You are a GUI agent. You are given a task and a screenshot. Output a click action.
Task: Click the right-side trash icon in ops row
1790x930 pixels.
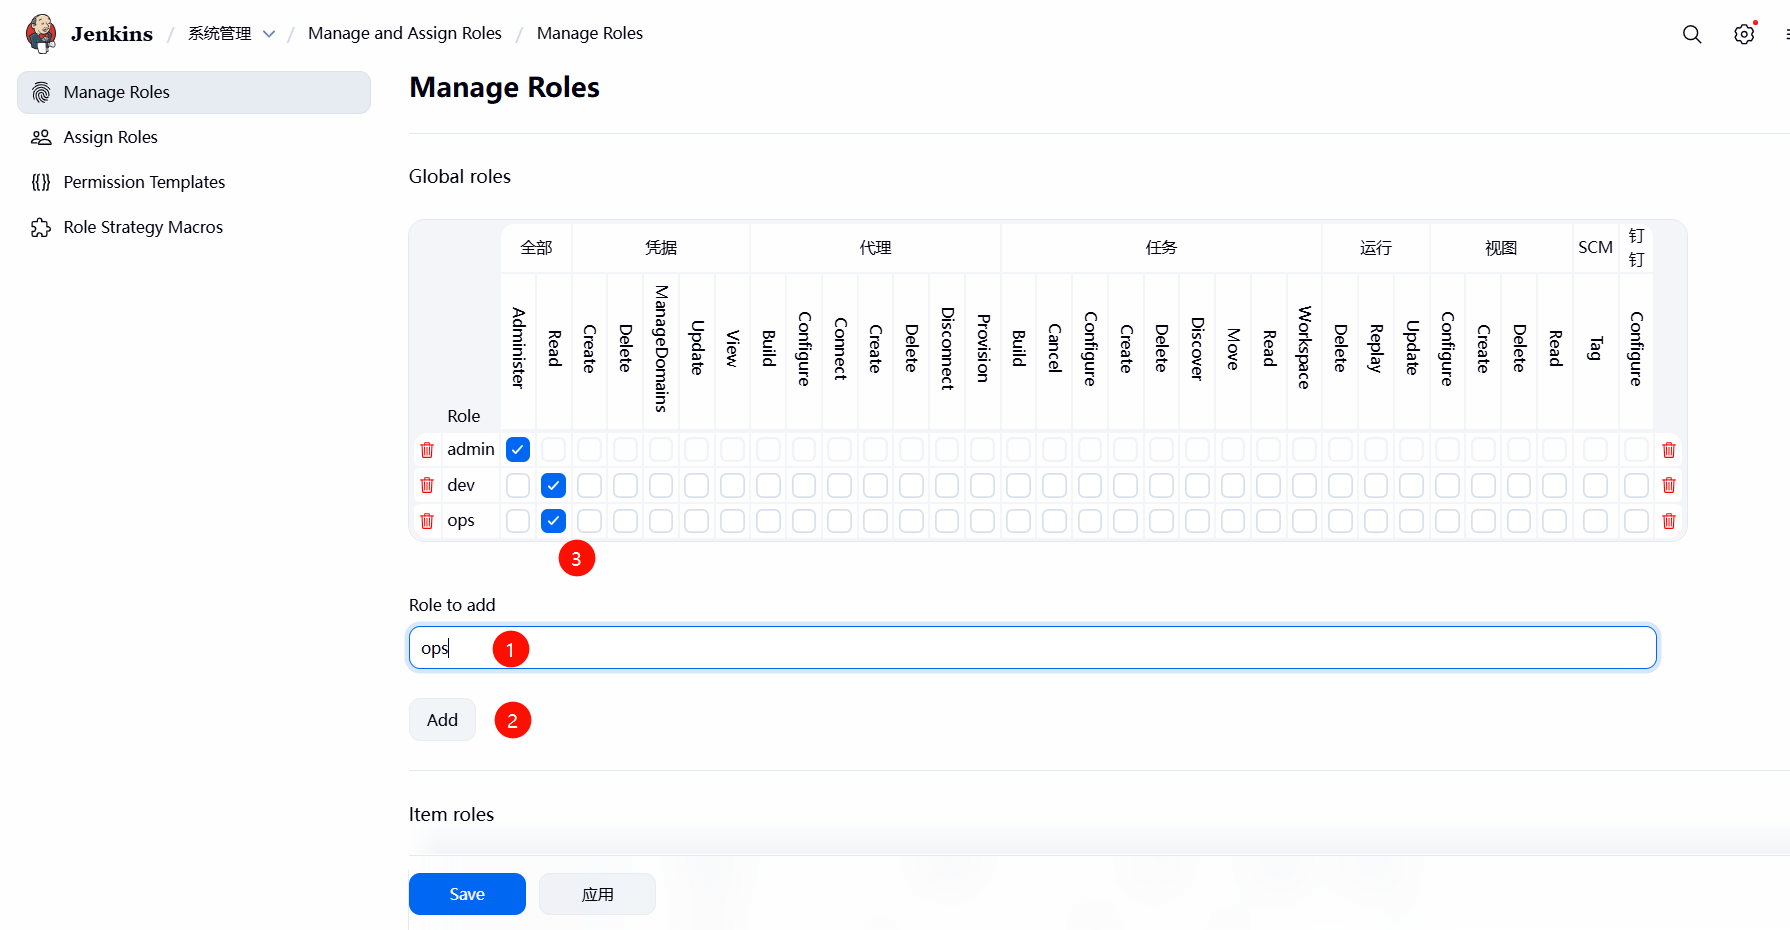1668,521
